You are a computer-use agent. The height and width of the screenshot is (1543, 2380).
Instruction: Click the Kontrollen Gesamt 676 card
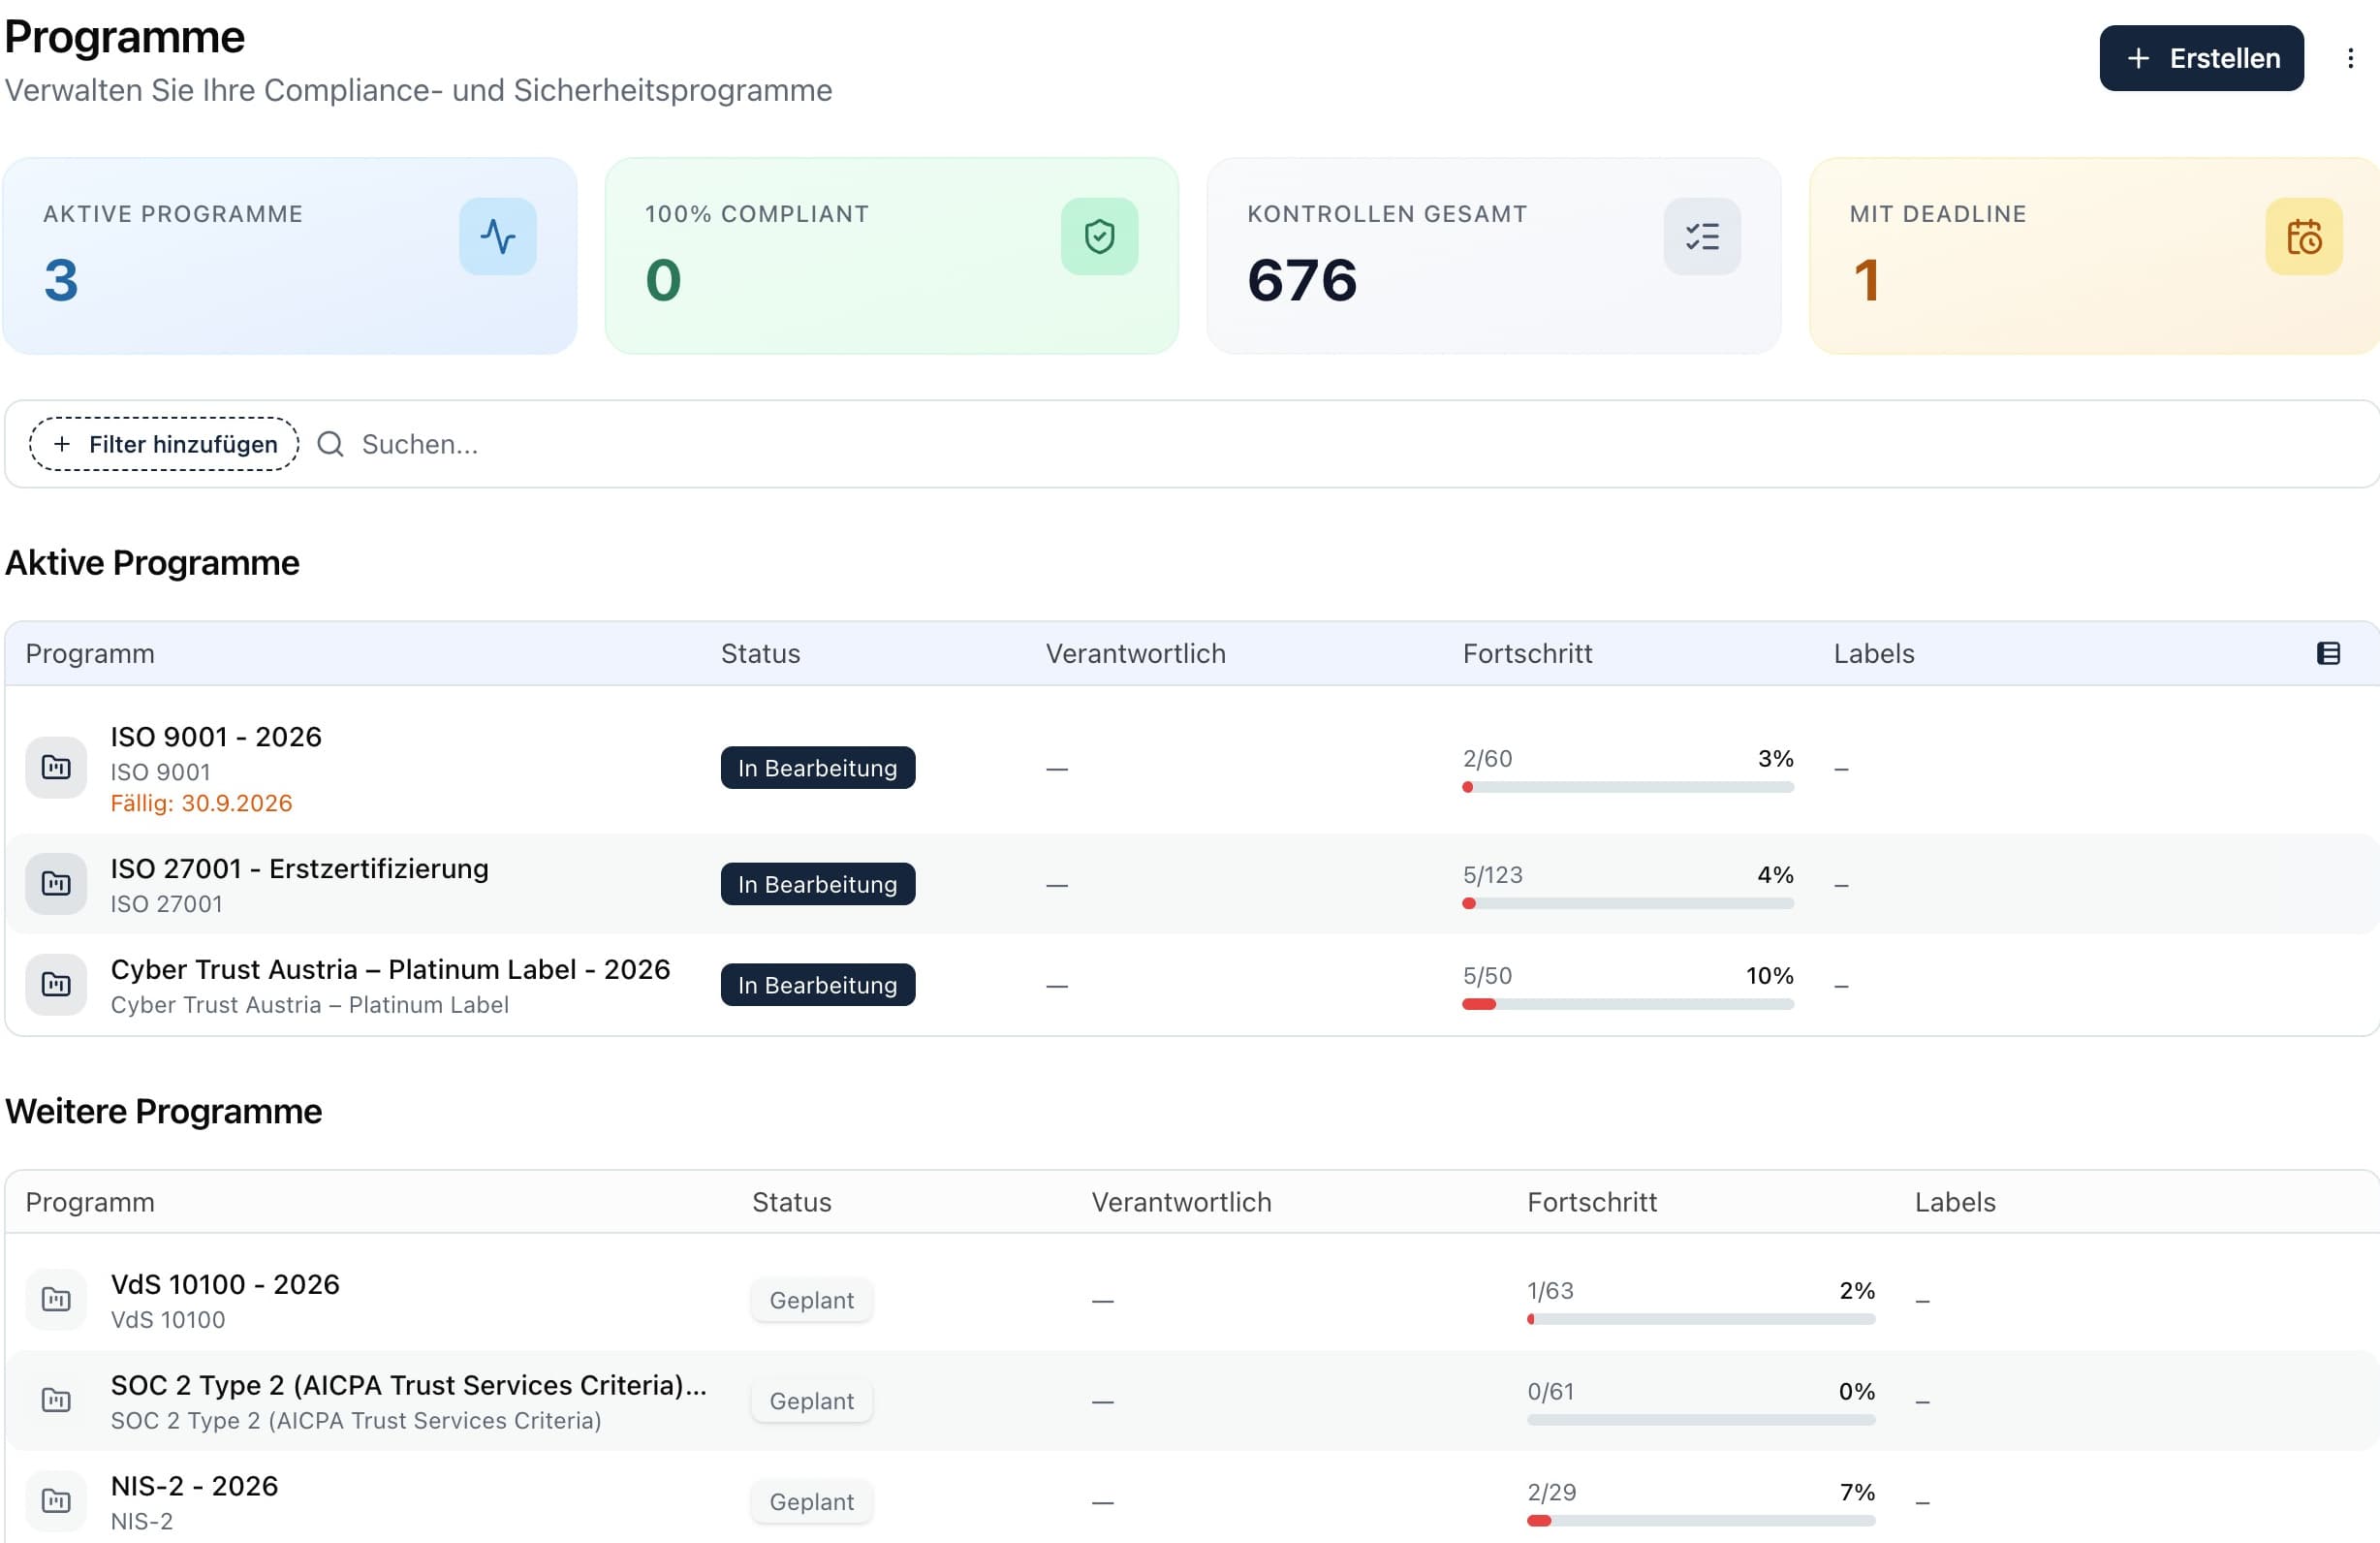pyautogui.click(x=1493, y=256)
